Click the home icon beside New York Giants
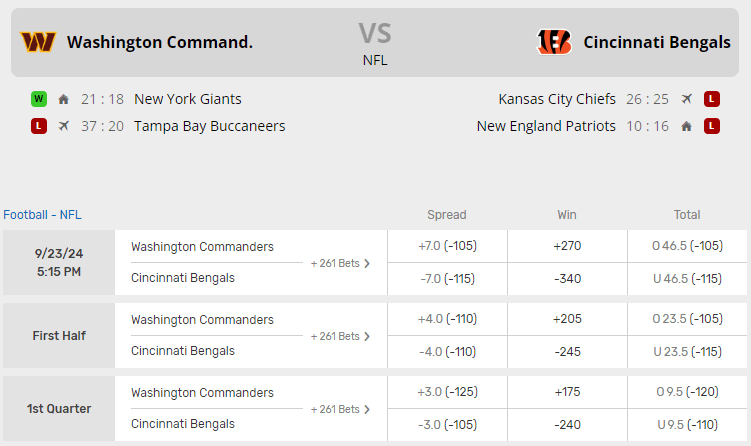 (64, 99)
